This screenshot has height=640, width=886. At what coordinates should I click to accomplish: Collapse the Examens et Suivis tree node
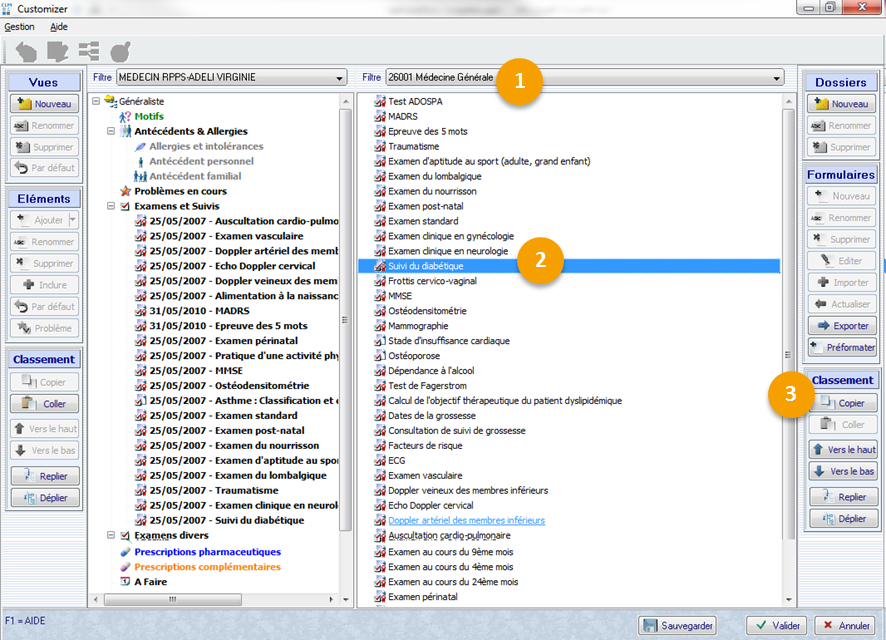[x=111, y=206]
